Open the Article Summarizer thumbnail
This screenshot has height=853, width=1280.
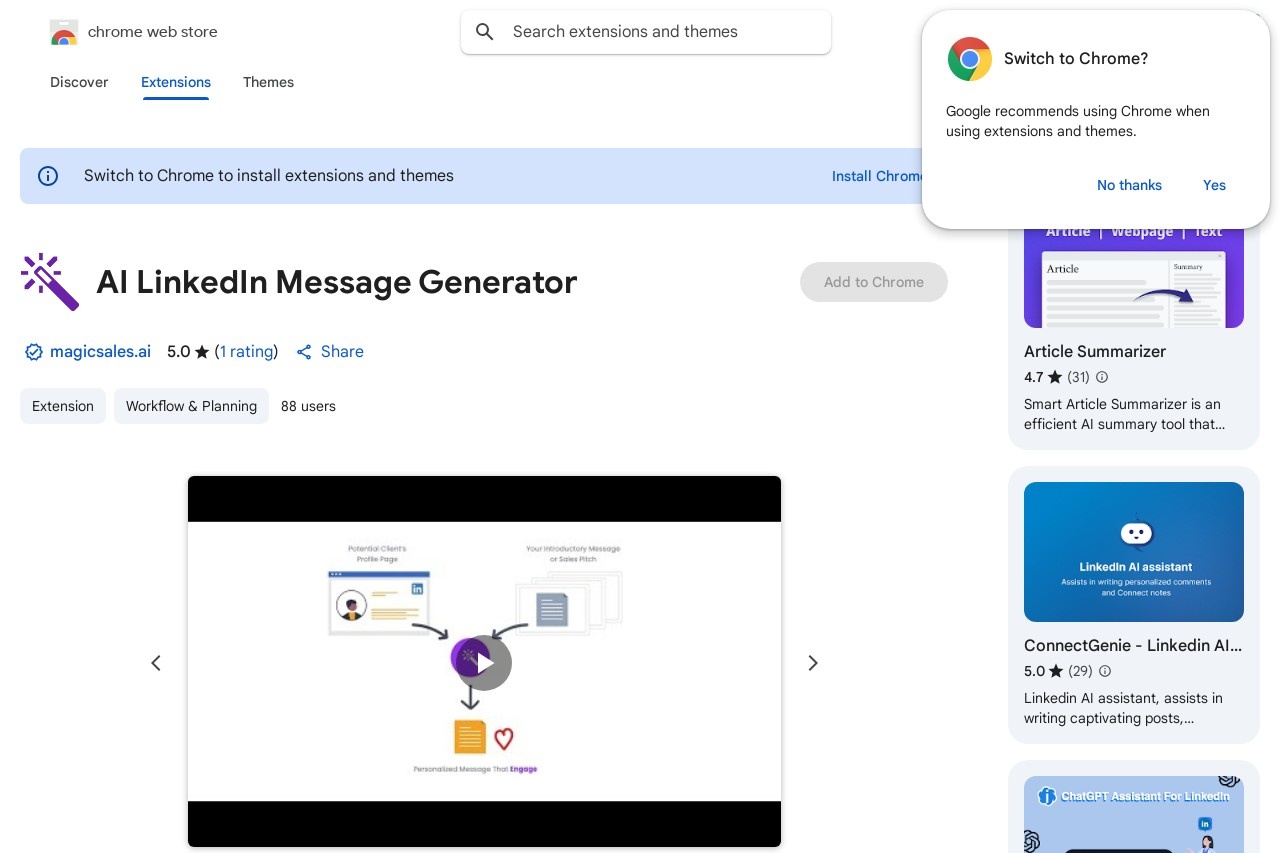click(x=1134, y=278)
